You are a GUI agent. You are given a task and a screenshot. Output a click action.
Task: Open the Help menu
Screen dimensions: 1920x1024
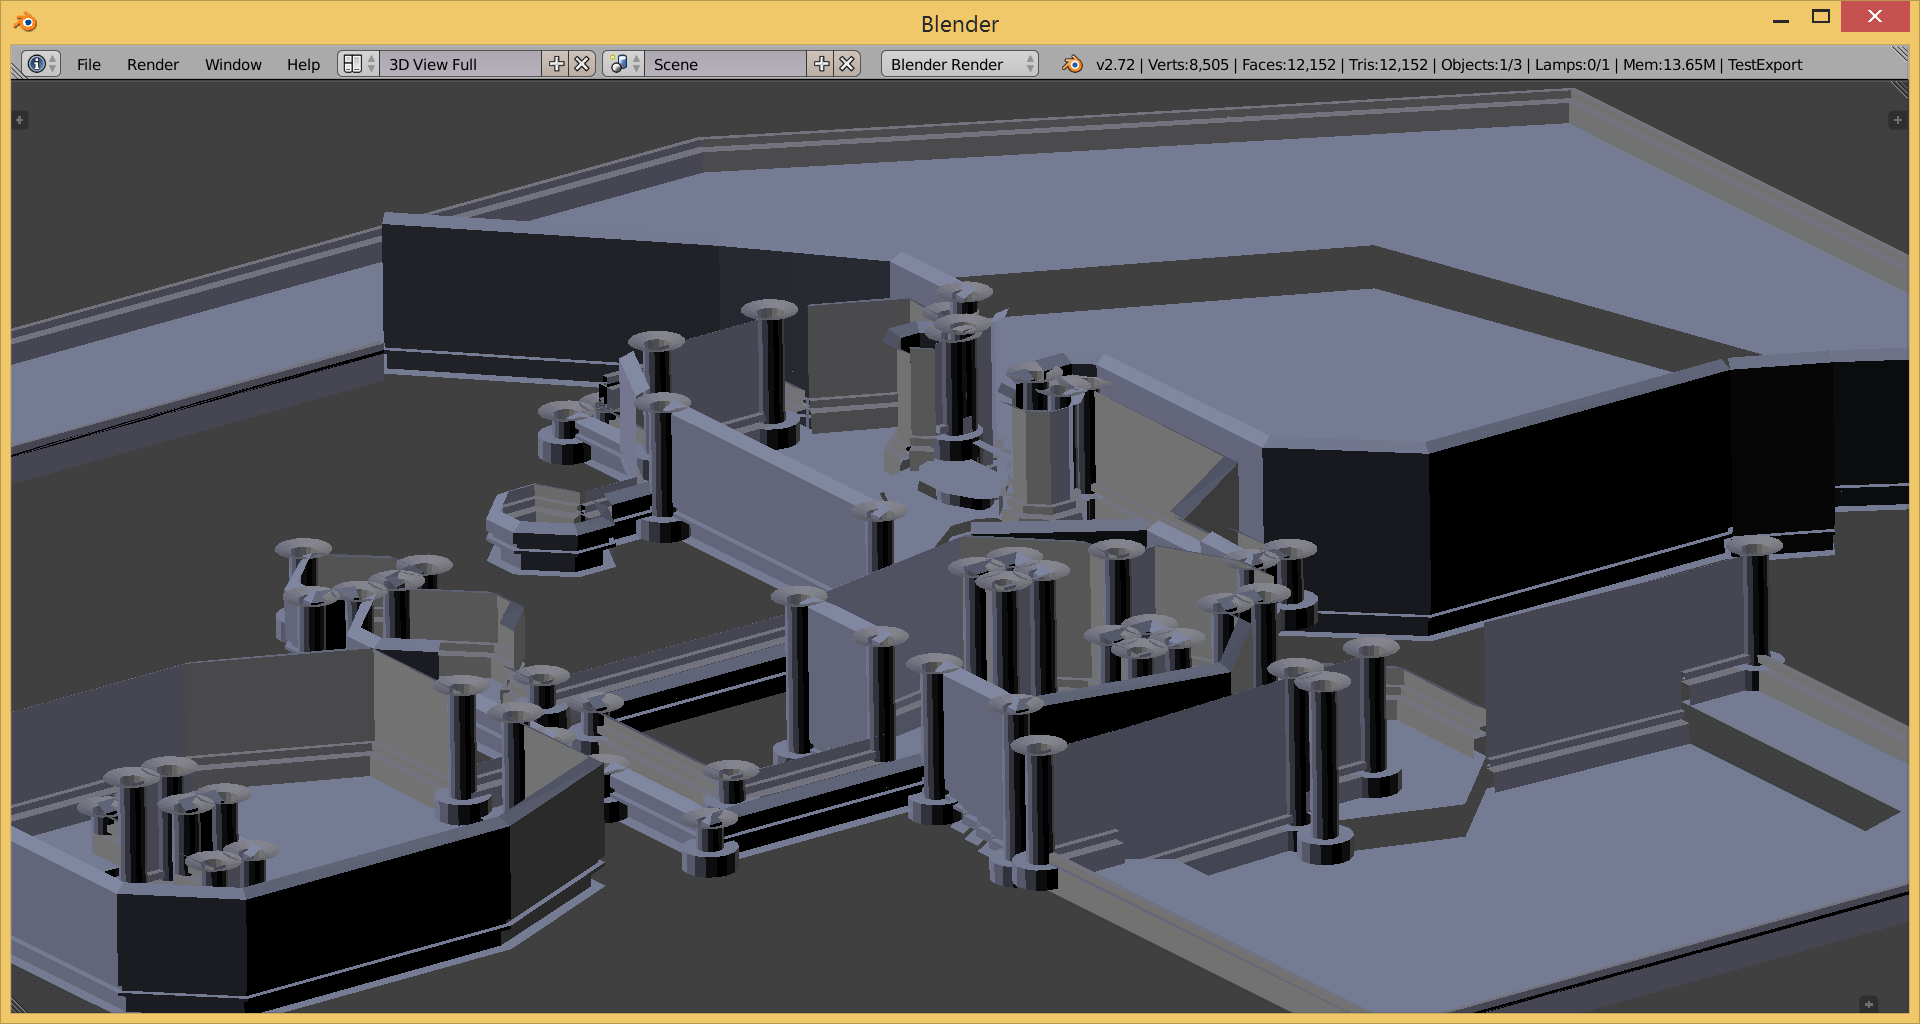click(x=303, y=64)
